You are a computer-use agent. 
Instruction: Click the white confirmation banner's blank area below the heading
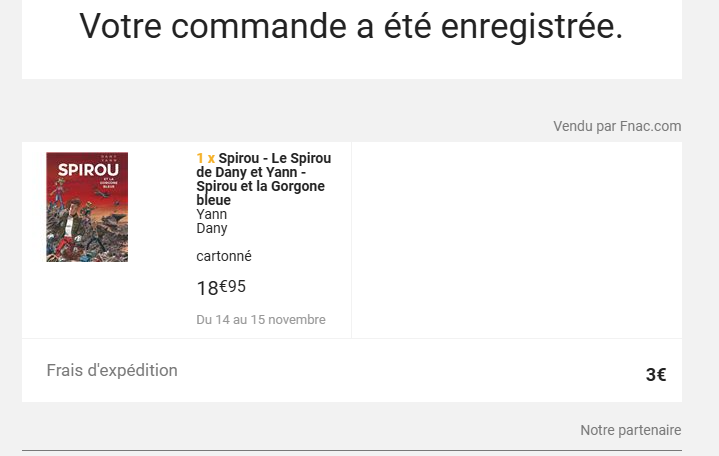(x=351, y=64)
